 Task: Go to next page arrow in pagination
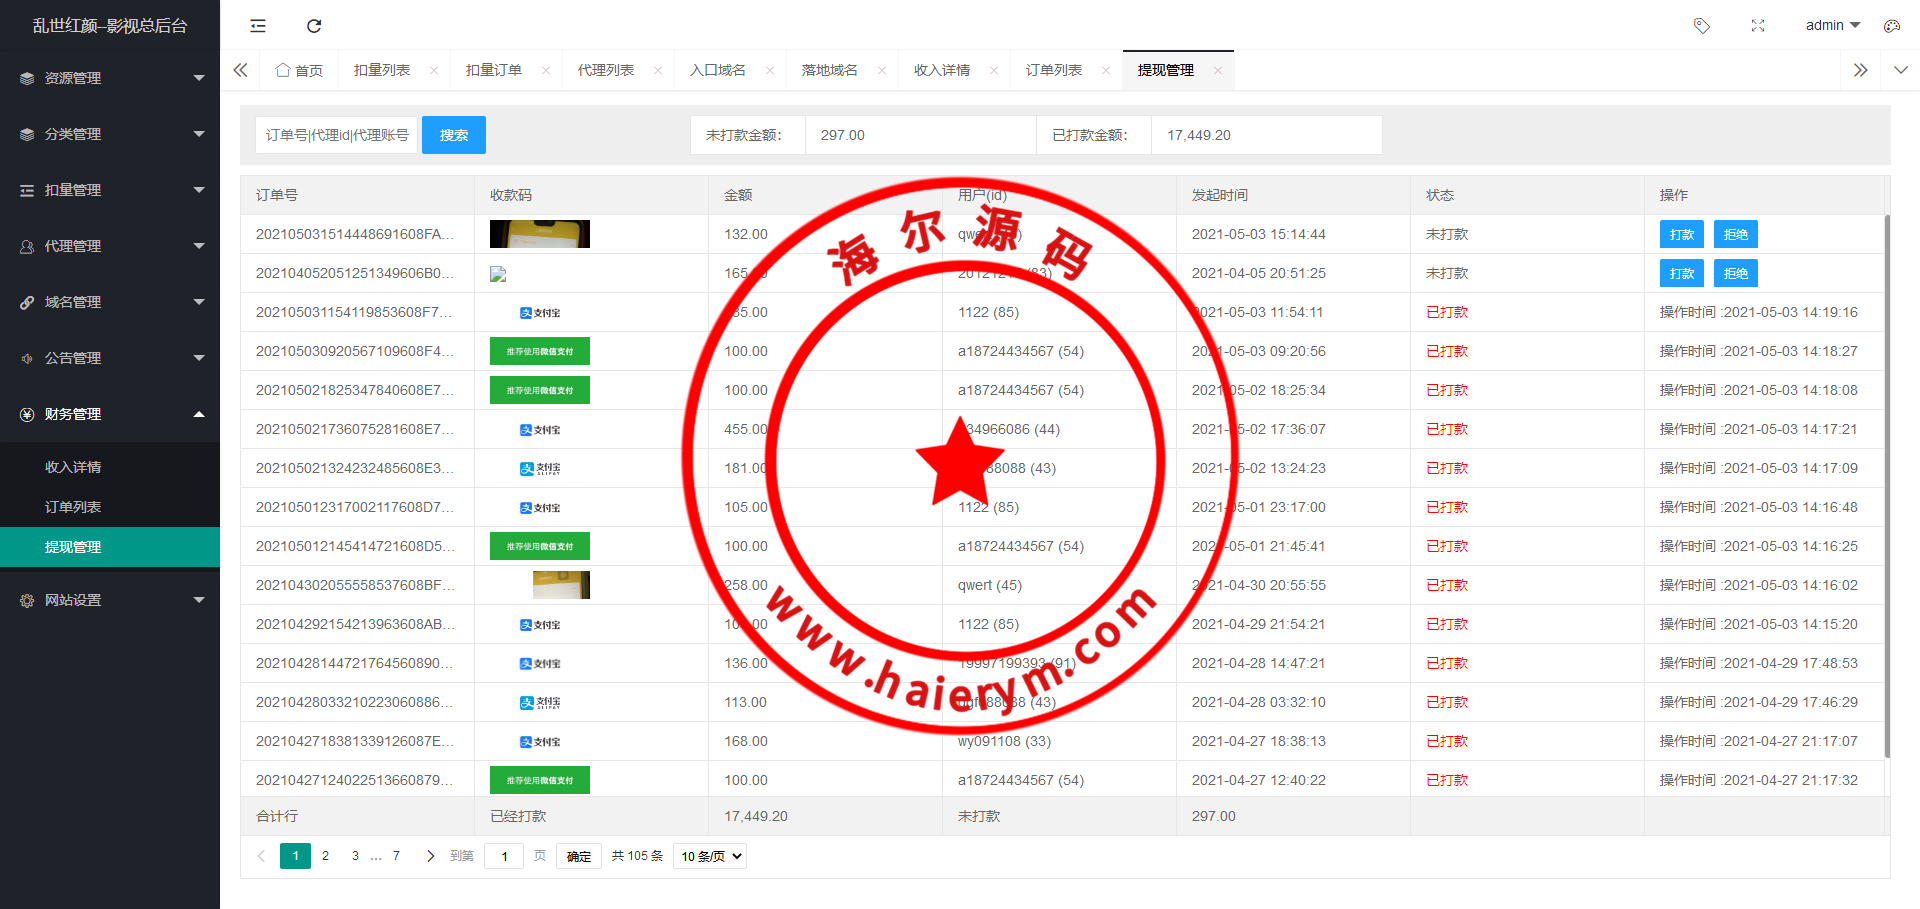tap(430, 856)
